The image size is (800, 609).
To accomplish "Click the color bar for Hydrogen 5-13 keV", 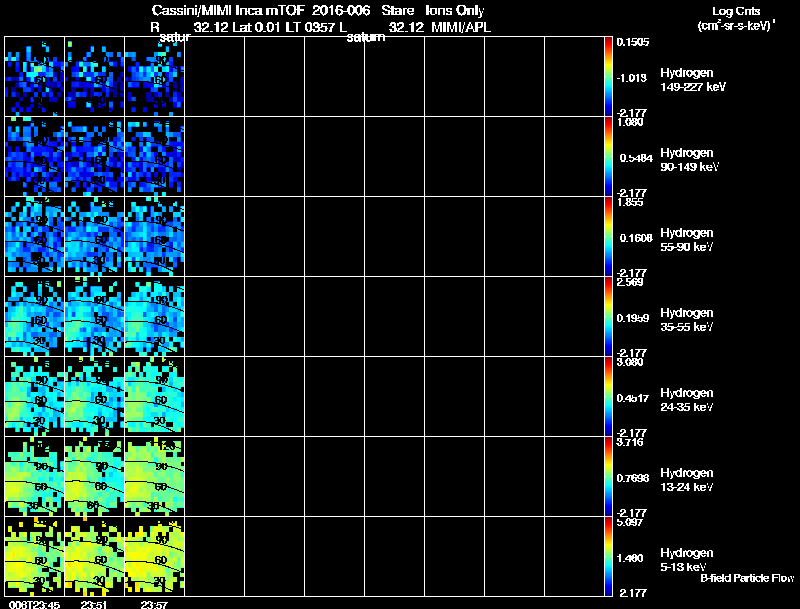I will click(608, 556).
